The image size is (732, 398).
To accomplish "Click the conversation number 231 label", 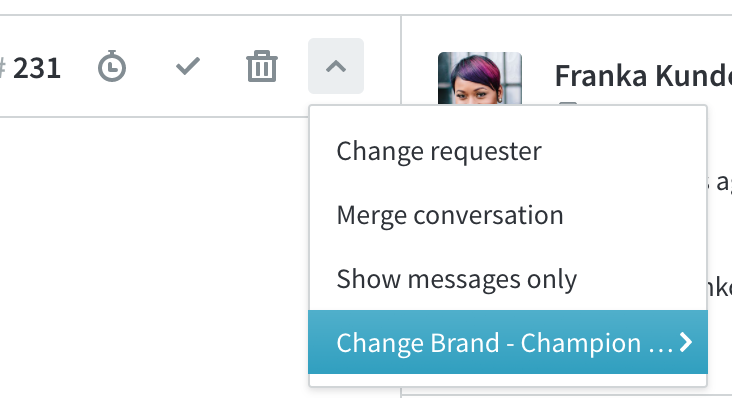I will (x=37, y=68).
